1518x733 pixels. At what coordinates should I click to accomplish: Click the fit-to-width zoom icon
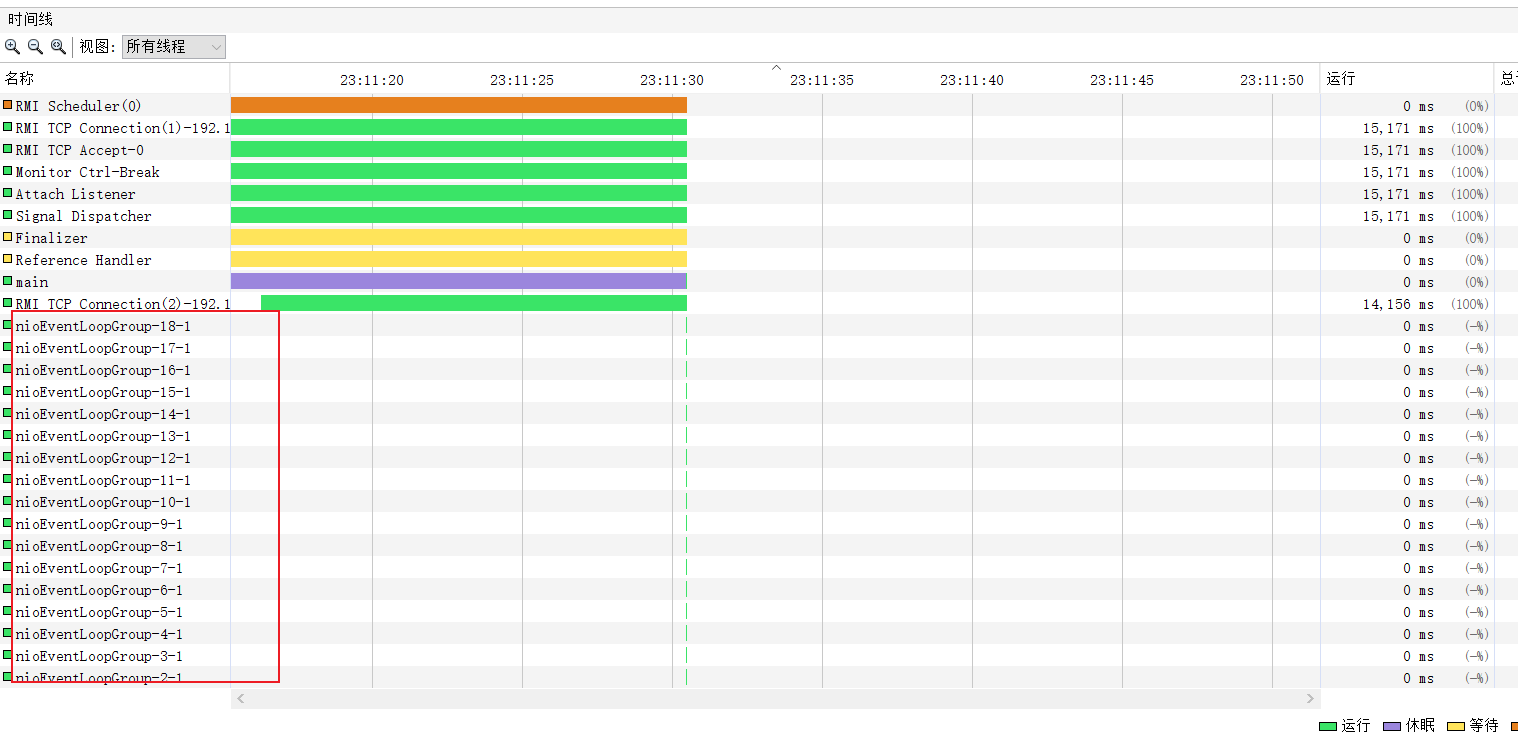(58, 46)
